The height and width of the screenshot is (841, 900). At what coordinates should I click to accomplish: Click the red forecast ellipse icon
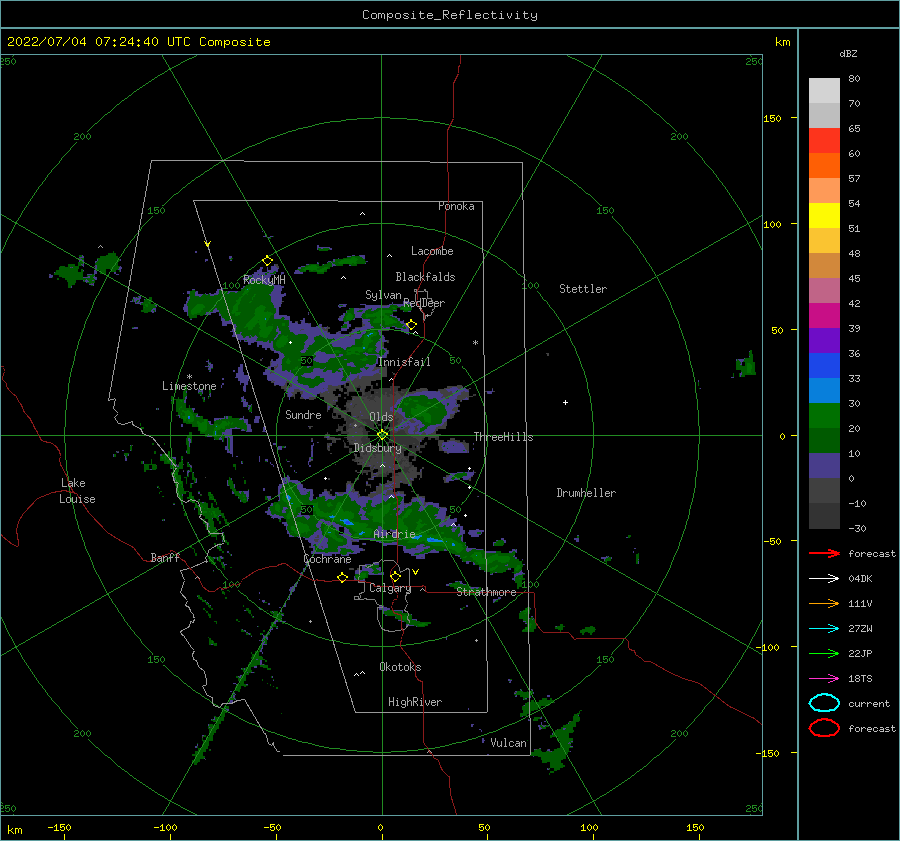coord(824,728)
